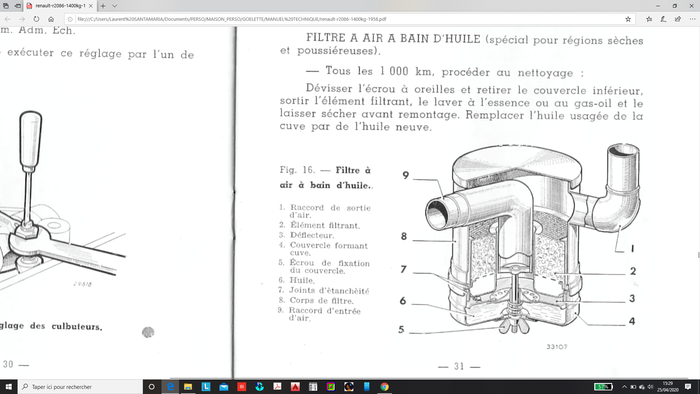Viewport: 700px width, 394px height.
Task: Click the heading 'FILTRE A AIR A BAIN D'HUILE'
Action: (393, 38)
